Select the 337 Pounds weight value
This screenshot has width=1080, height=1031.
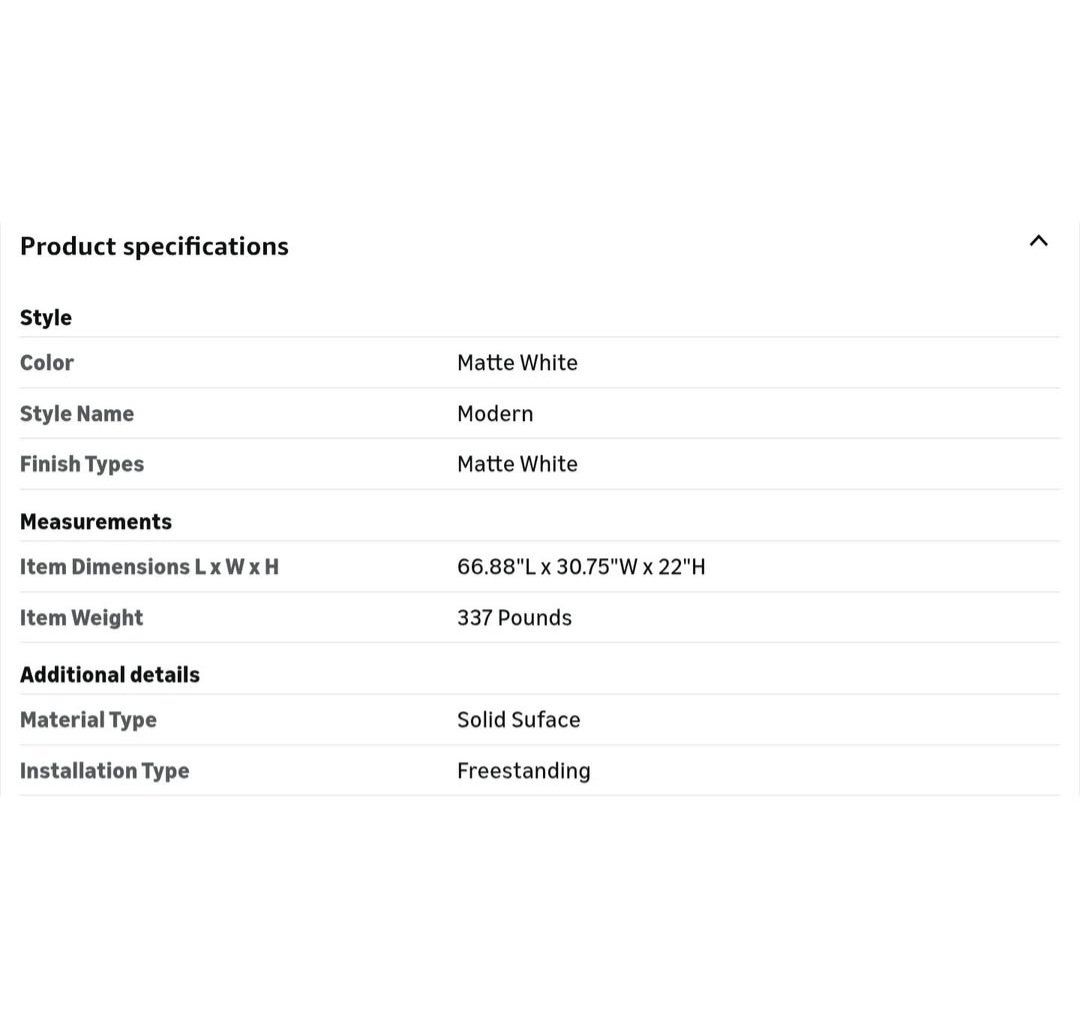tap(514, 618)
